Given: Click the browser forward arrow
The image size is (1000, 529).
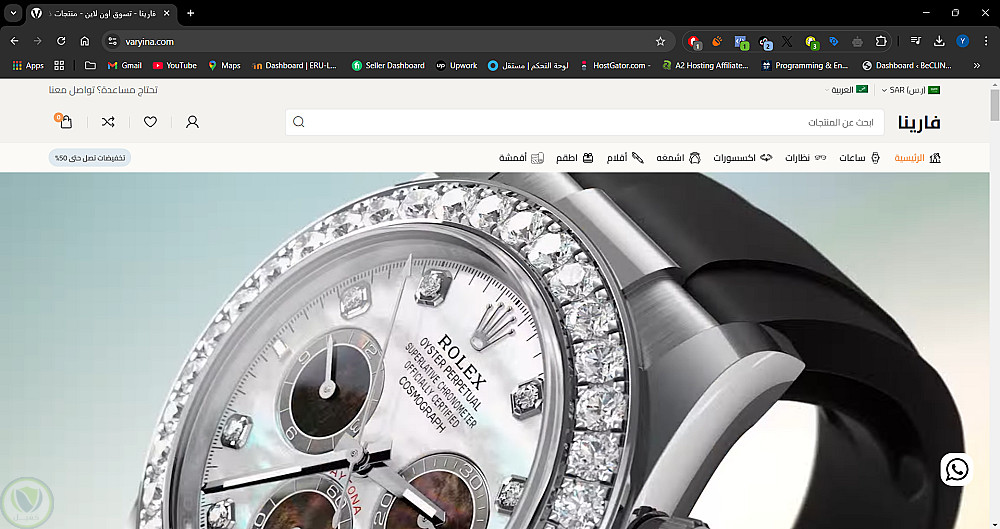Looking at the screenshot, I should [38, 41].
